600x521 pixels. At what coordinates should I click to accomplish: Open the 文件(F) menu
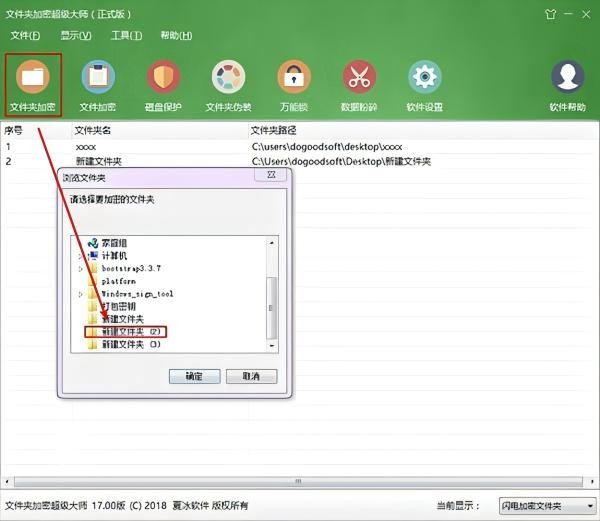click(24, 36)
